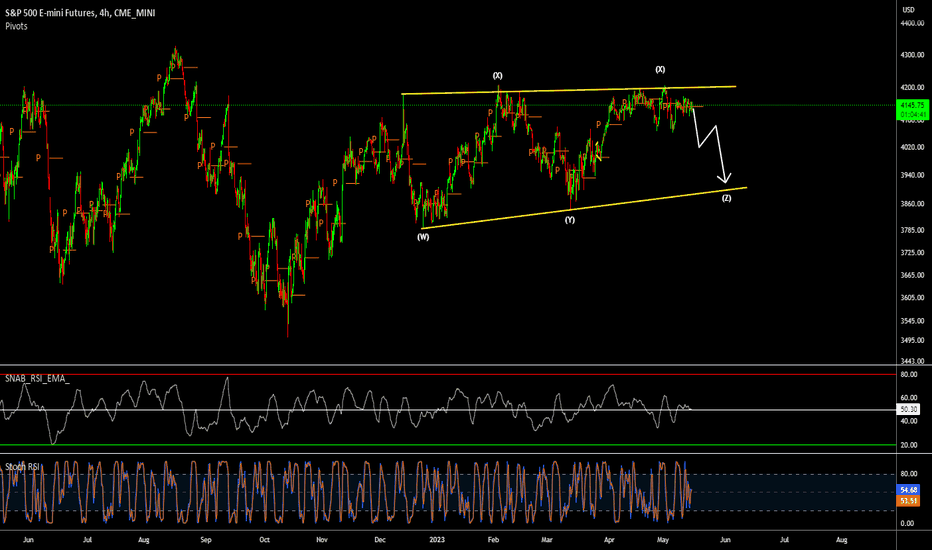Click the 3785.00 price axis label
The height and width of the screenshot is (550, 932).
click(x=912, y=230)
